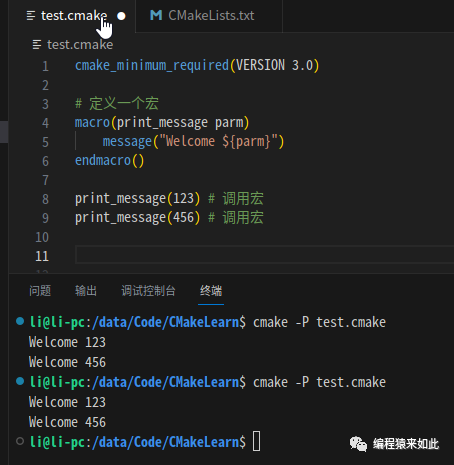This screenshot has height=465, width=454.
Task: Click the terminal cursor at the current prompt
Action: tap(256, 441)
